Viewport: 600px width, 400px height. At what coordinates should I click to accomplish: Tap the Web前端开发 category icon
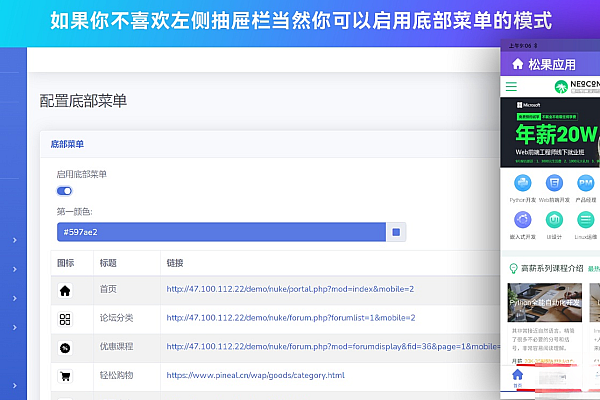(x=554, y=183)
